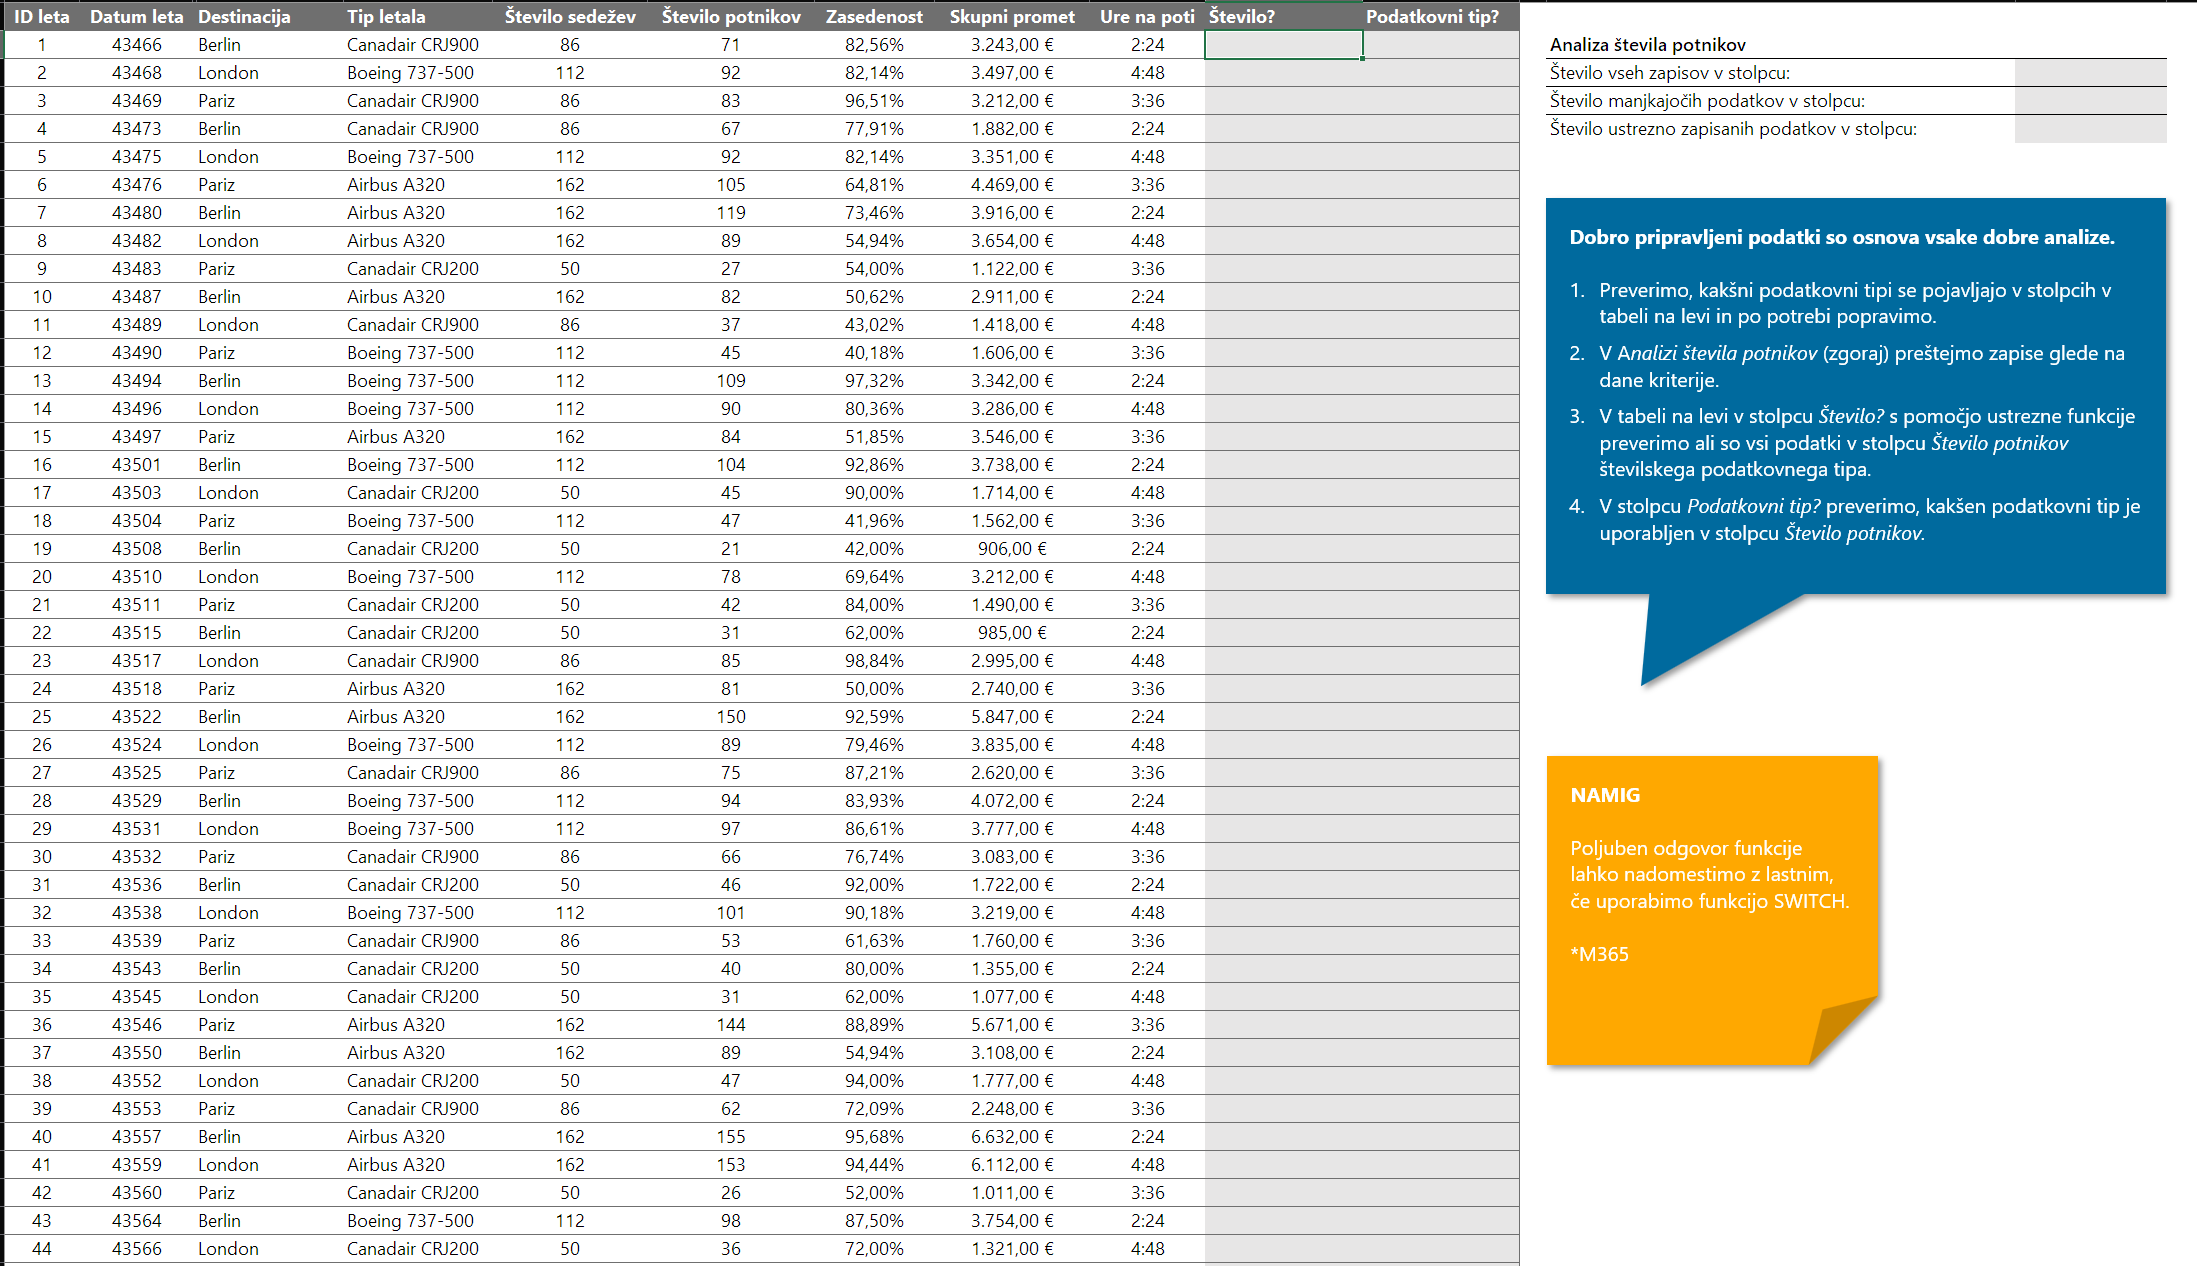2197x1266 pixels.
Task: Click the Podatkovni tip? cell in row 1
Action: click(x=1440, y=45)
